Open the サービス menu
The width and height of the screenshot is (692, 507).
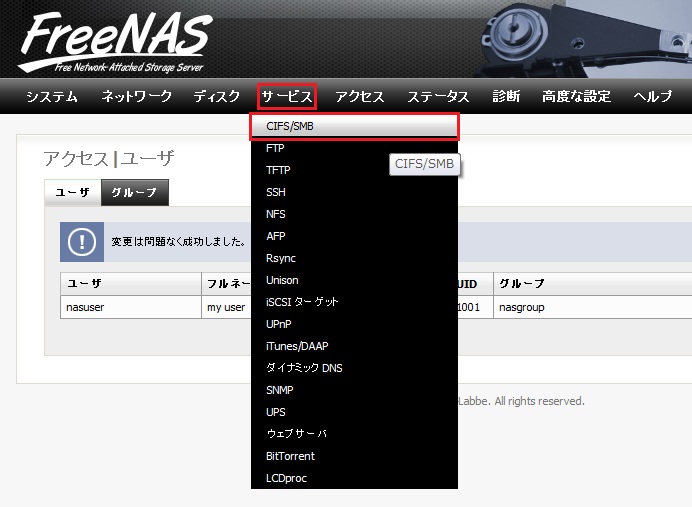point(287,96)
